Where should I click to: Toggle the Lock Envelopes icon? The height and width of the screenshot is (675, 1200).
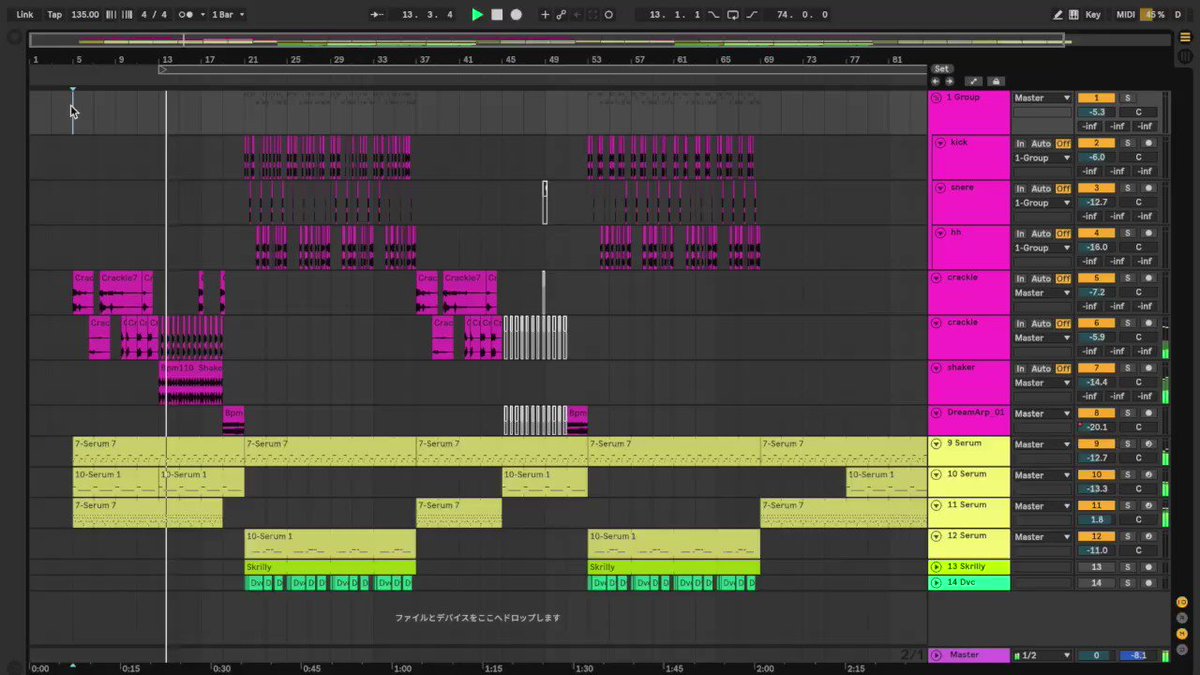pyautogui.click(x=994, y=81)
